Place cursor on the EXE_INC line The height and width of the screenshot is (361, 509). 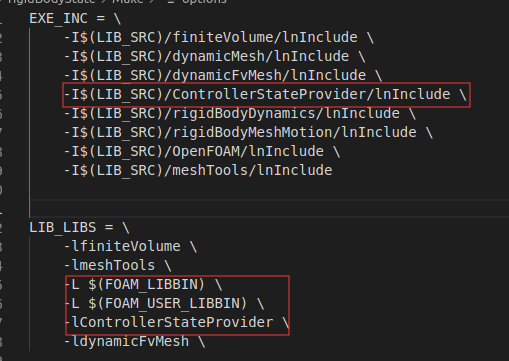point(75,19)
